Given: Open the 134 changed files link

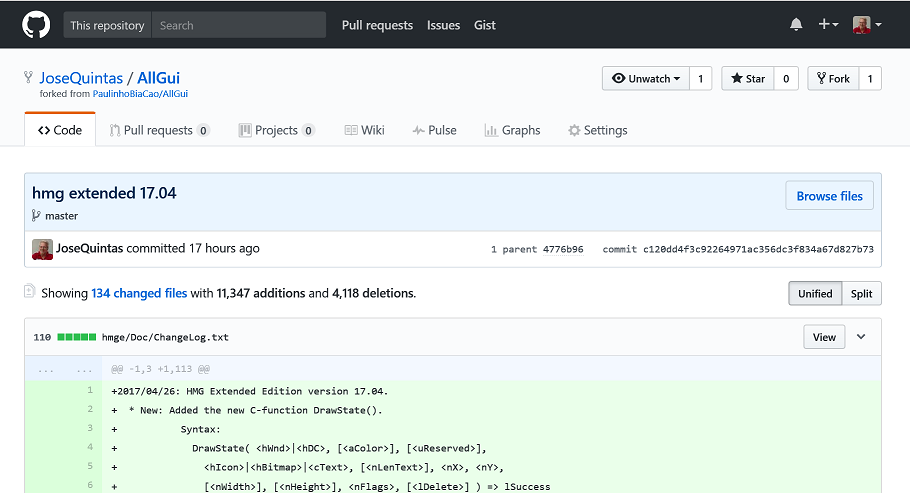Looking at the screenshot, I should point(139,293).
